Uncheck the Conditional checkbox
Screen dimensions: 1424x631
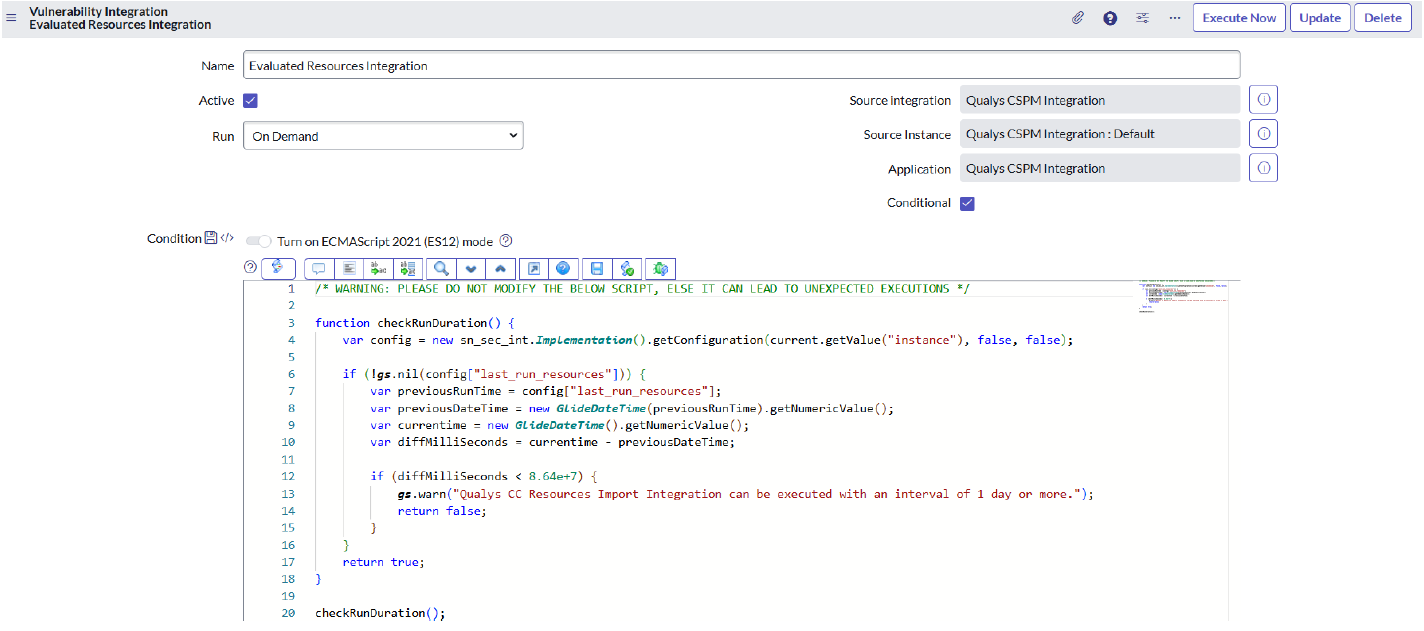(967, 204)
